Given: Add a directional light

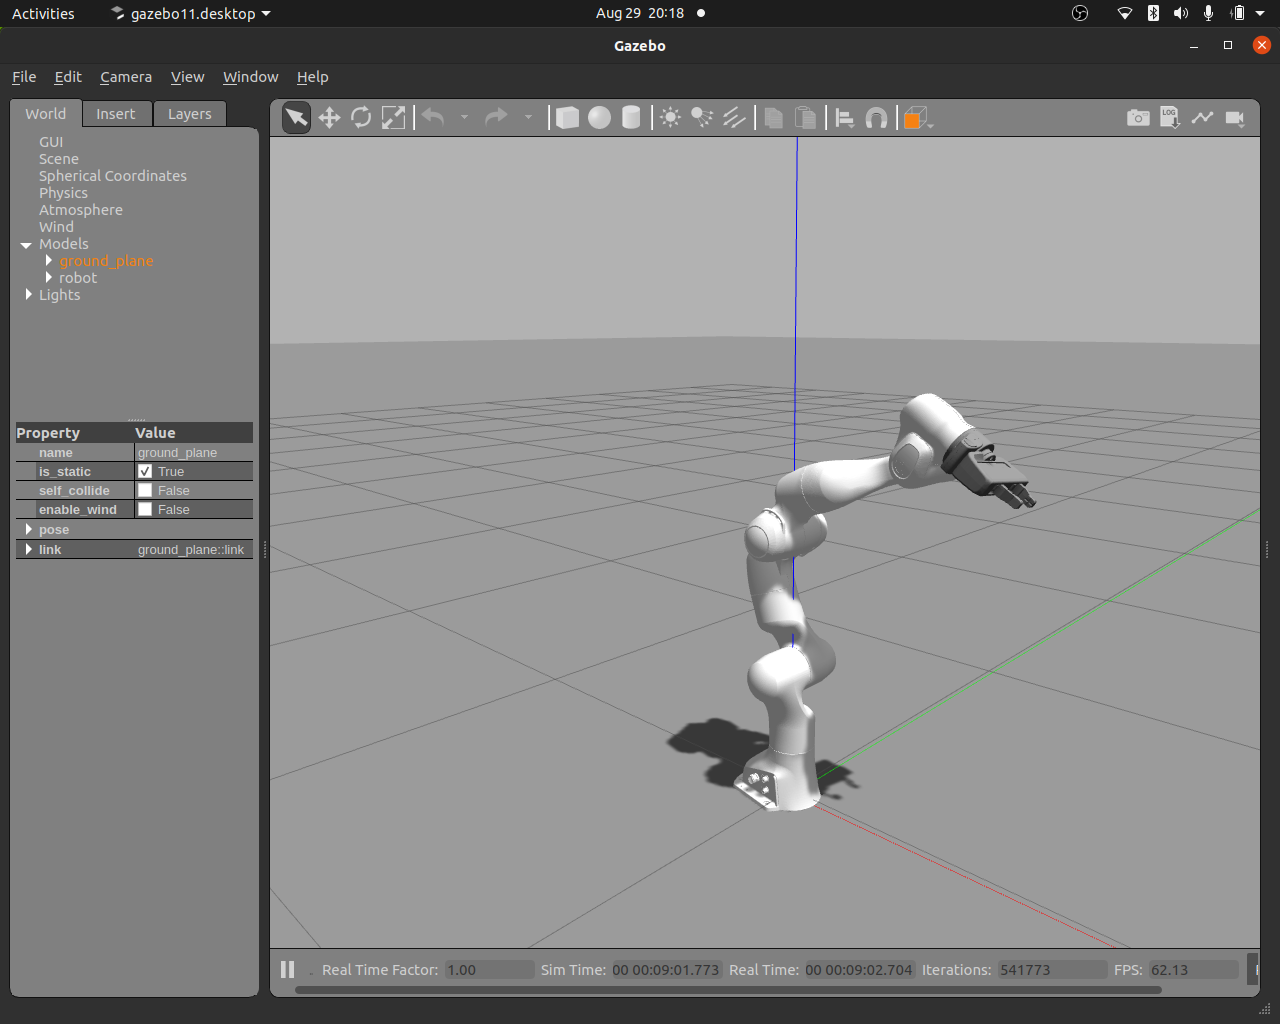Looking at the screenshot, I should [x=735, y=118].
